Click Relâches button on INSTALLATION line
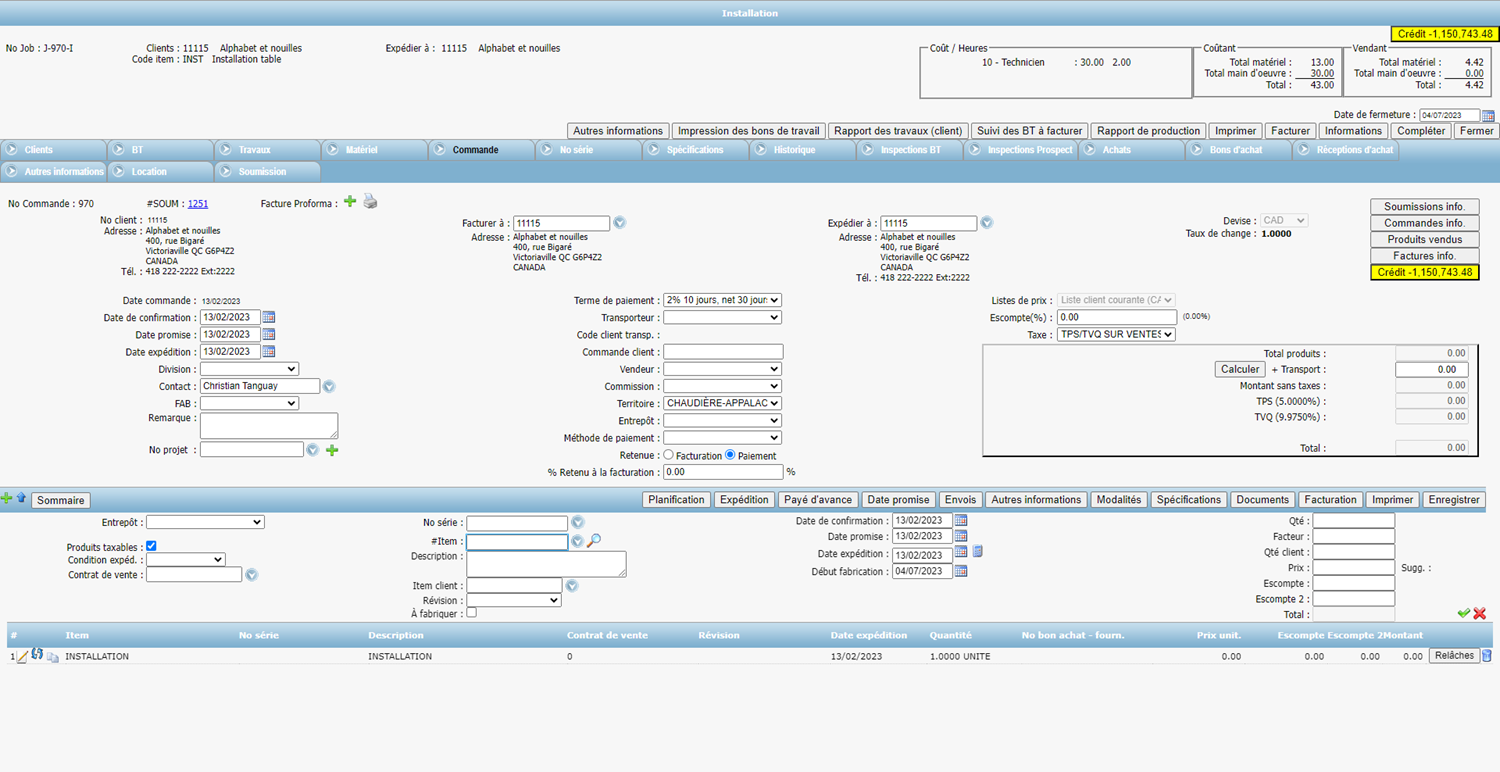Screen dimensions: 1500x772 point(1454,656)
